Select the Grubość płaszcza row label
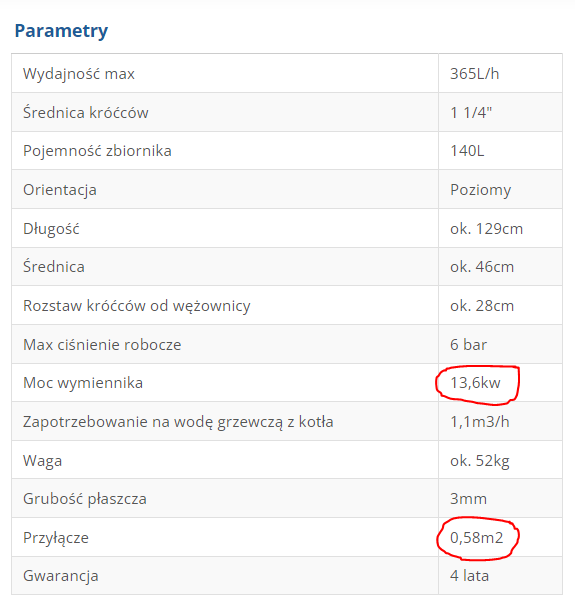Viewport: 575px width, 613px height. click(x=85, y=499)
